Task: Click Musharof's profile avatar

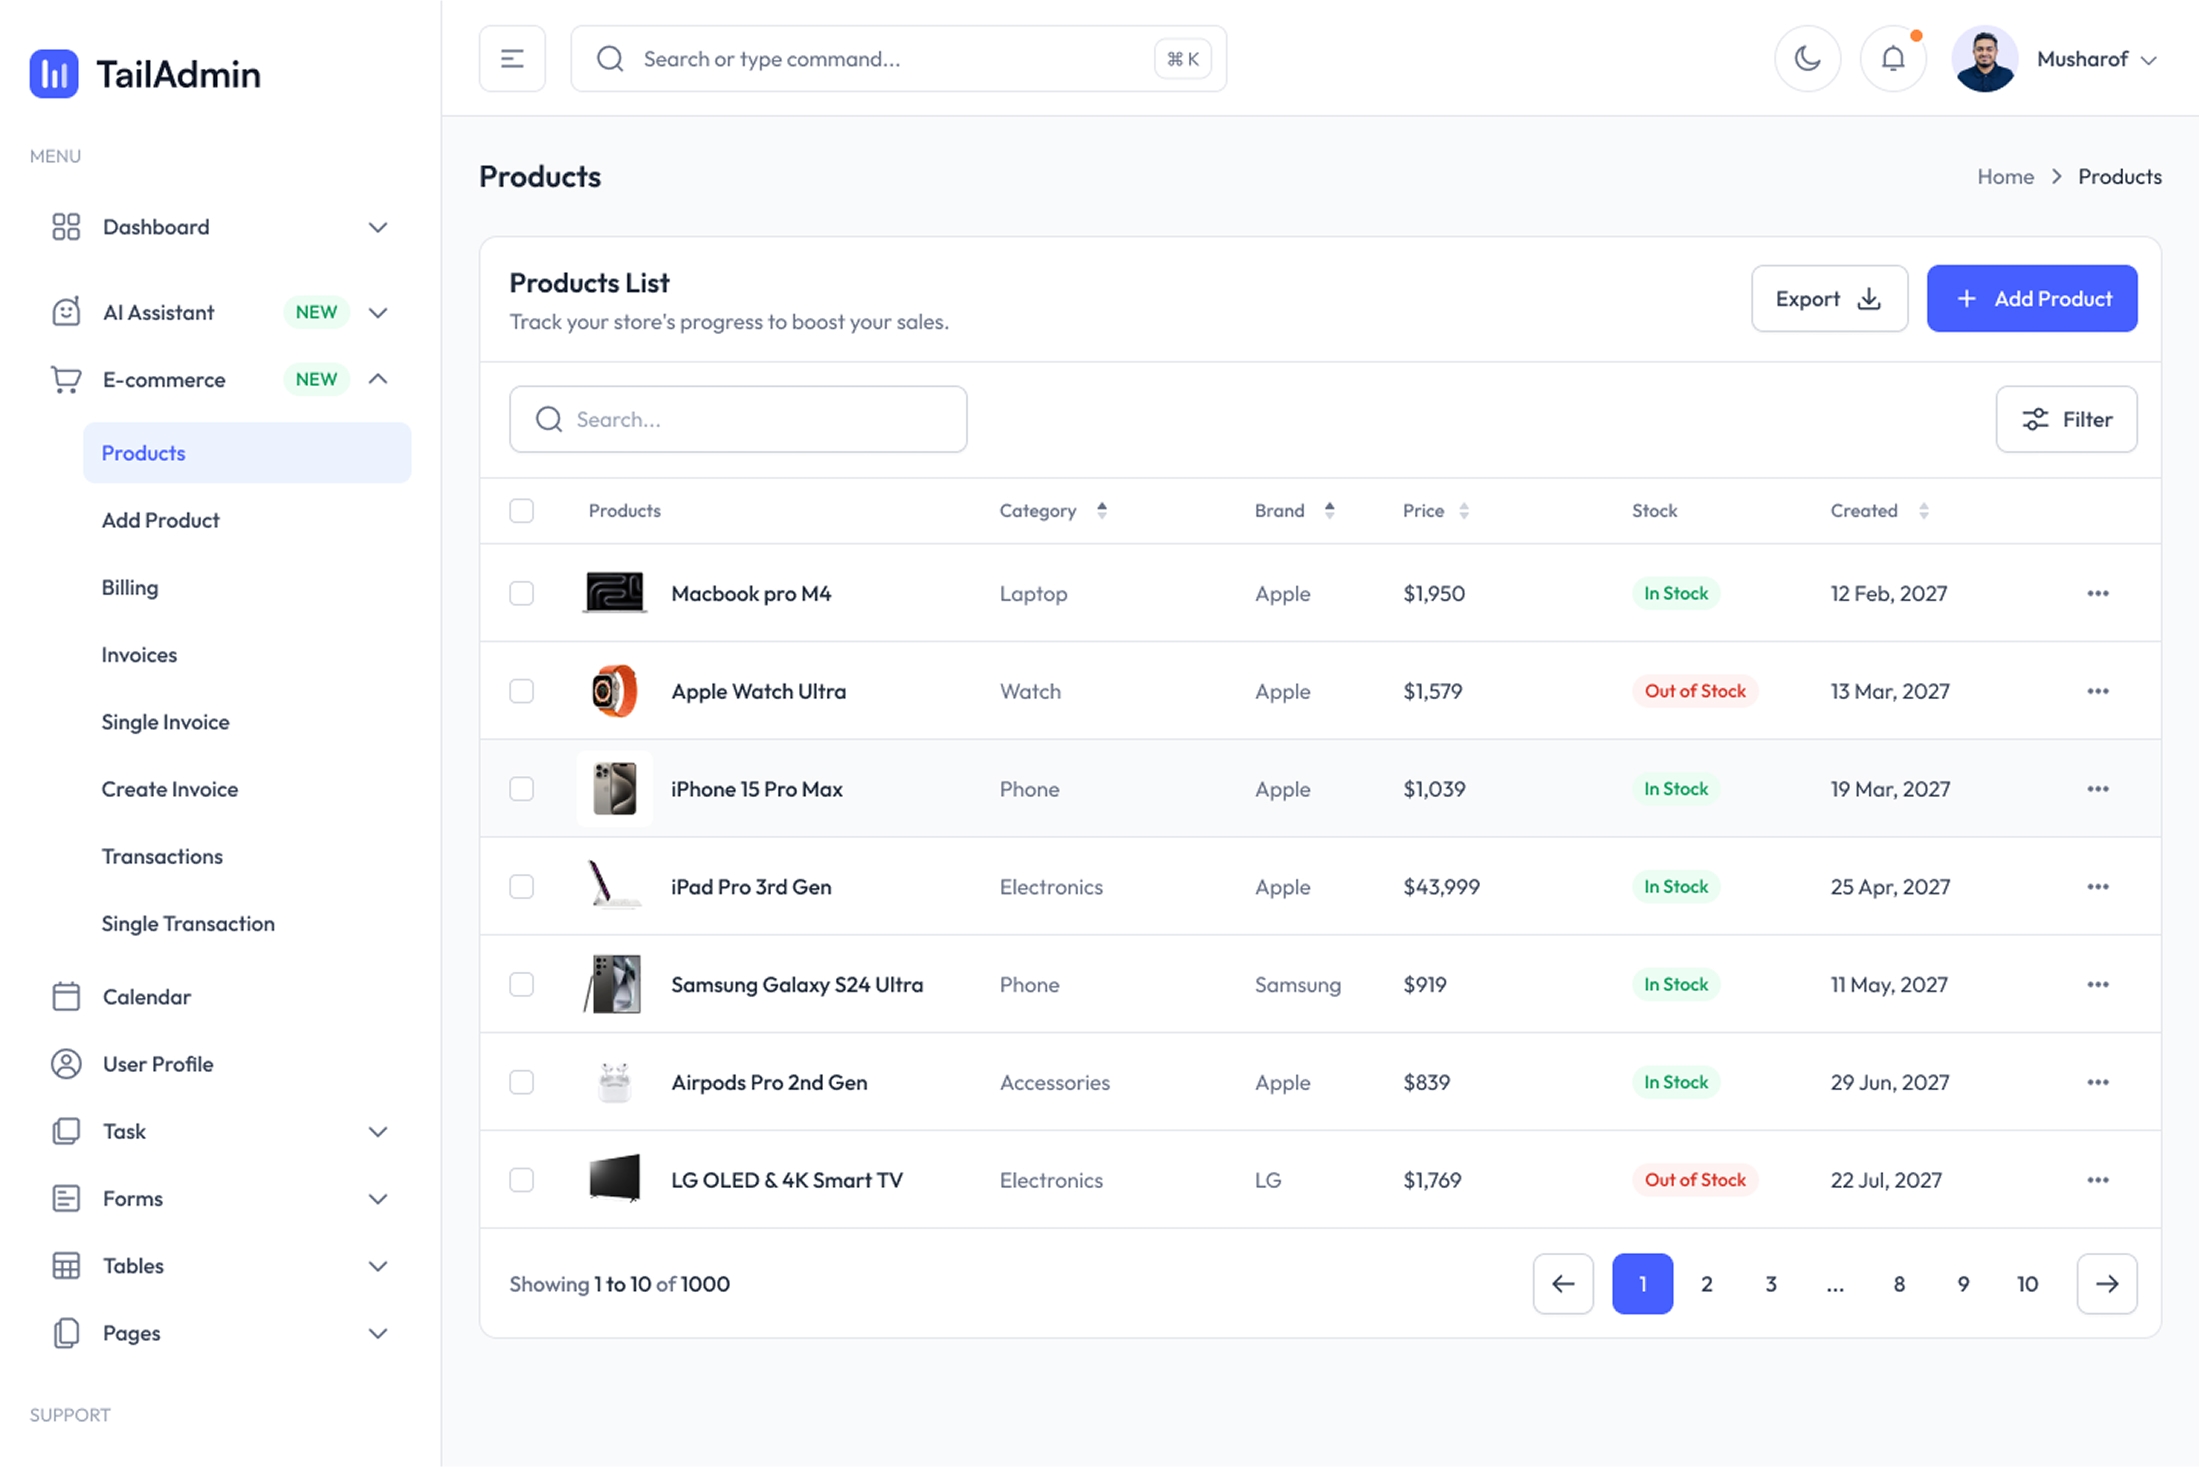Action: 1984,59
